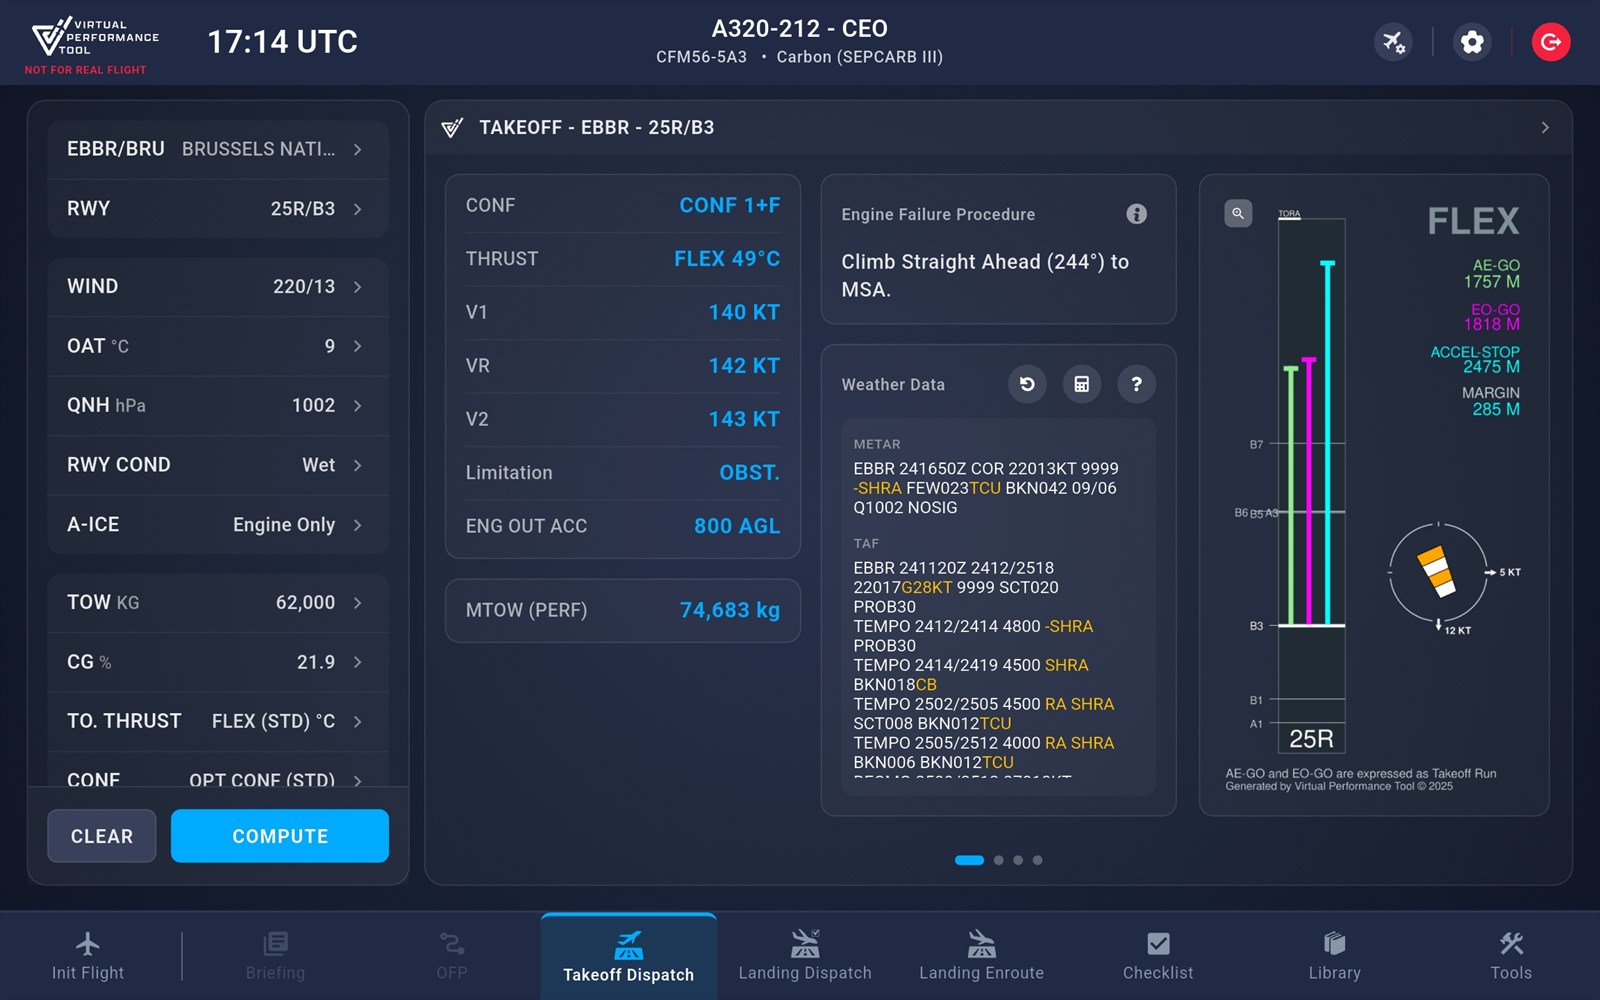Viewport: 1600px width, 1000px height.
Task: Click the CLEAR button
Action: [x=102, y=836]
